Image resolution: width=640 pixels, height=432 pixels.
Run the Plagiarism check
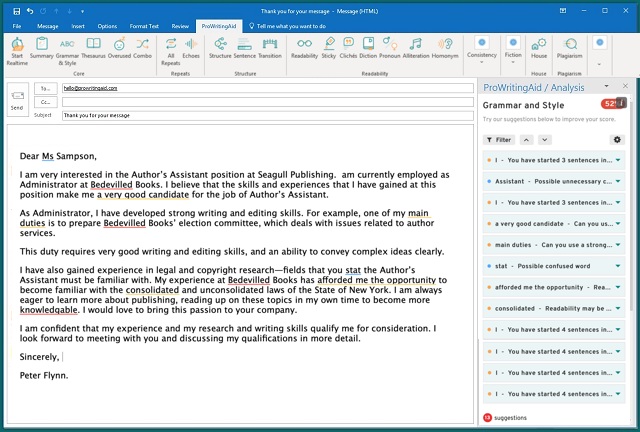coord(569,48)
